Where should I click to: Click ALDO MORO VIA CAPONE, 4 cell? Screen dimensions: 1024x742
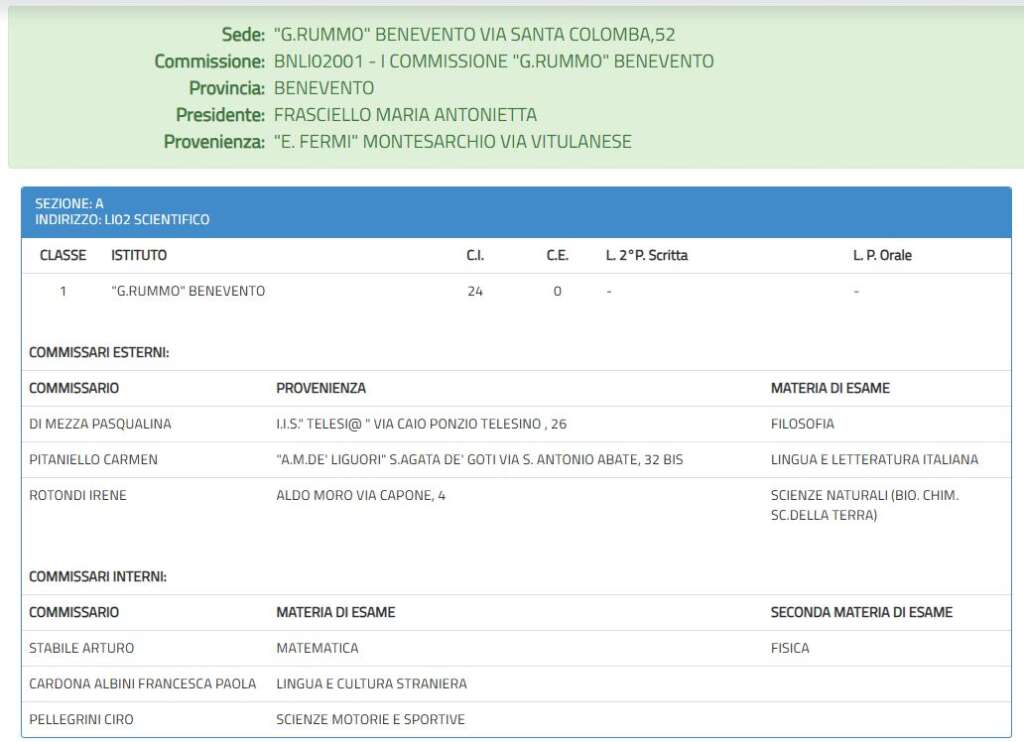[360, 496]
